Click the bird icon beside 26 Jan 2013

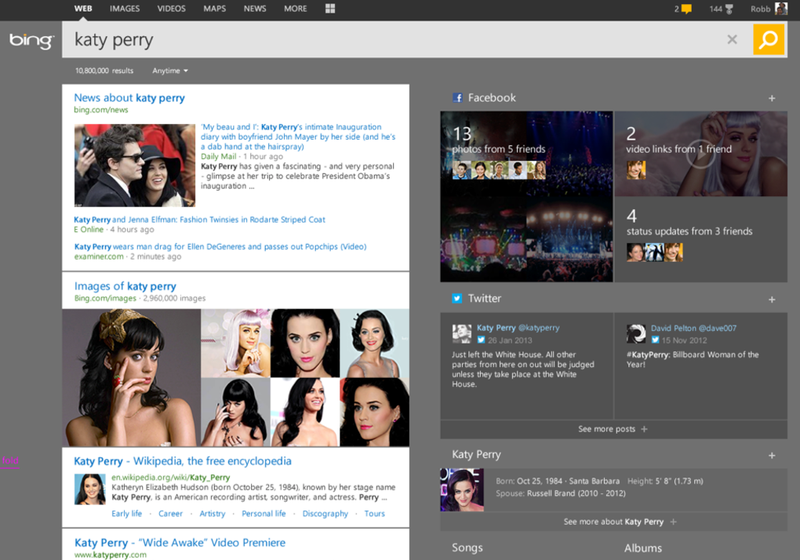(481, 340)
